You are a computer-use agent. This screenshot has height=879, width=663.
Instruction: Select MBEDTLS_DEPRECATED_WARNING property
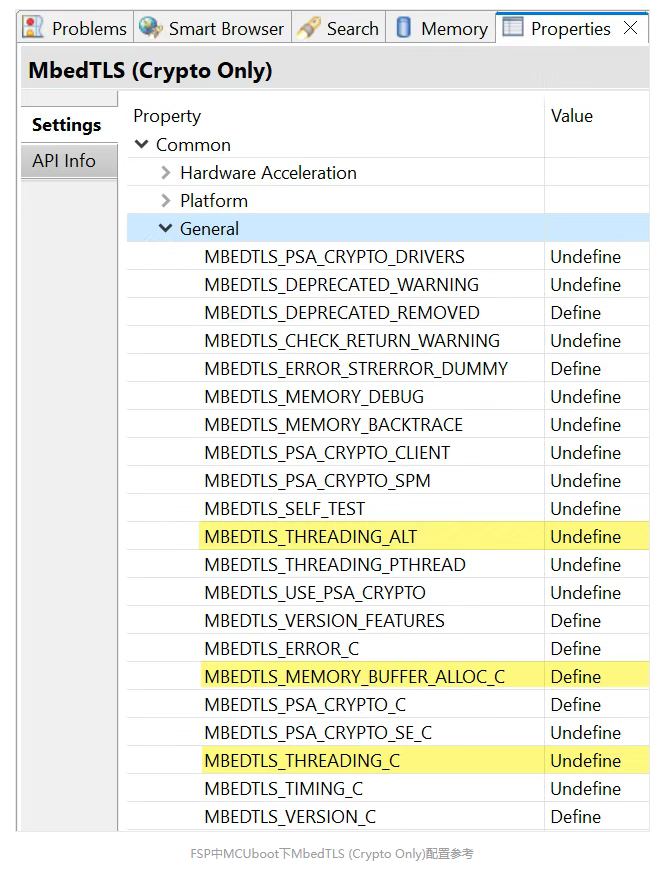tap(341, 285)
